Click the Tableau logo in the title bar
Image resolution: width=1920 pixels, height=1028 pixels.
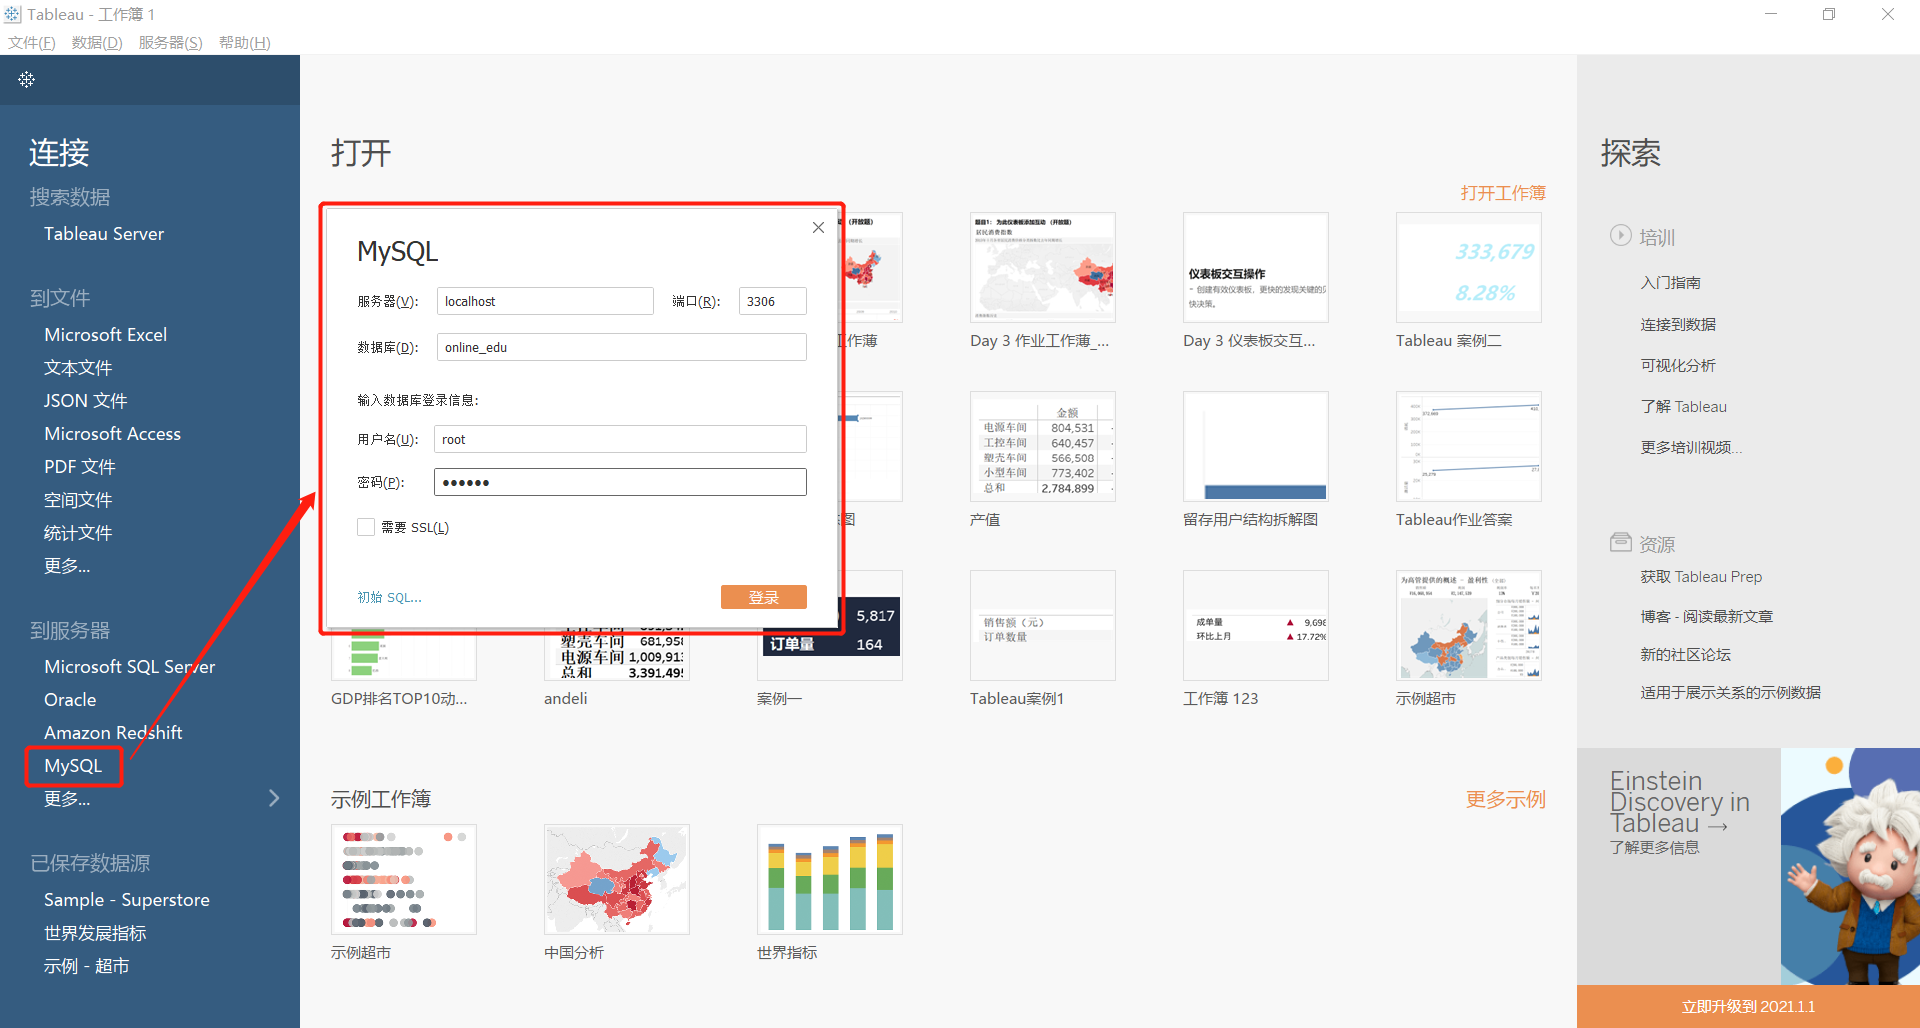coord(12,14)
